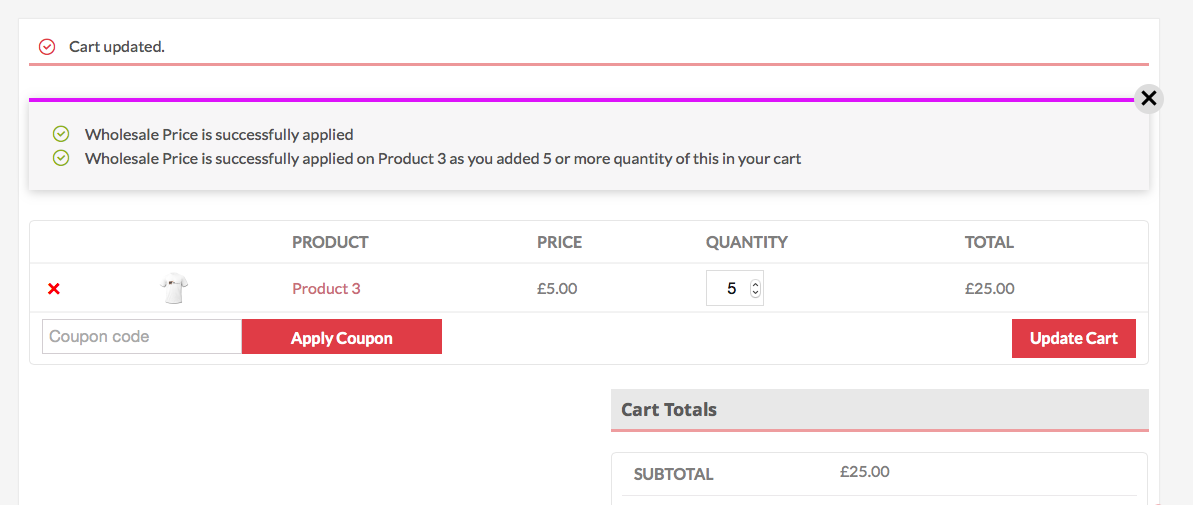
Task: Click the red check icon beside Cart updated
Action: (x=47, y=47)
